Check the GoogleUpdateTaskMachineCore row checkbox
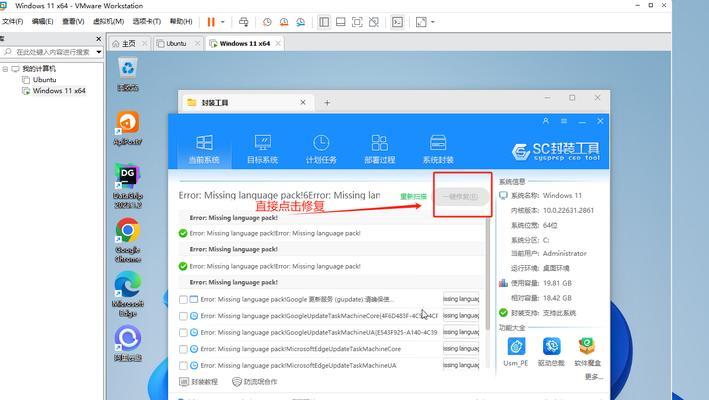 [183, 316]
